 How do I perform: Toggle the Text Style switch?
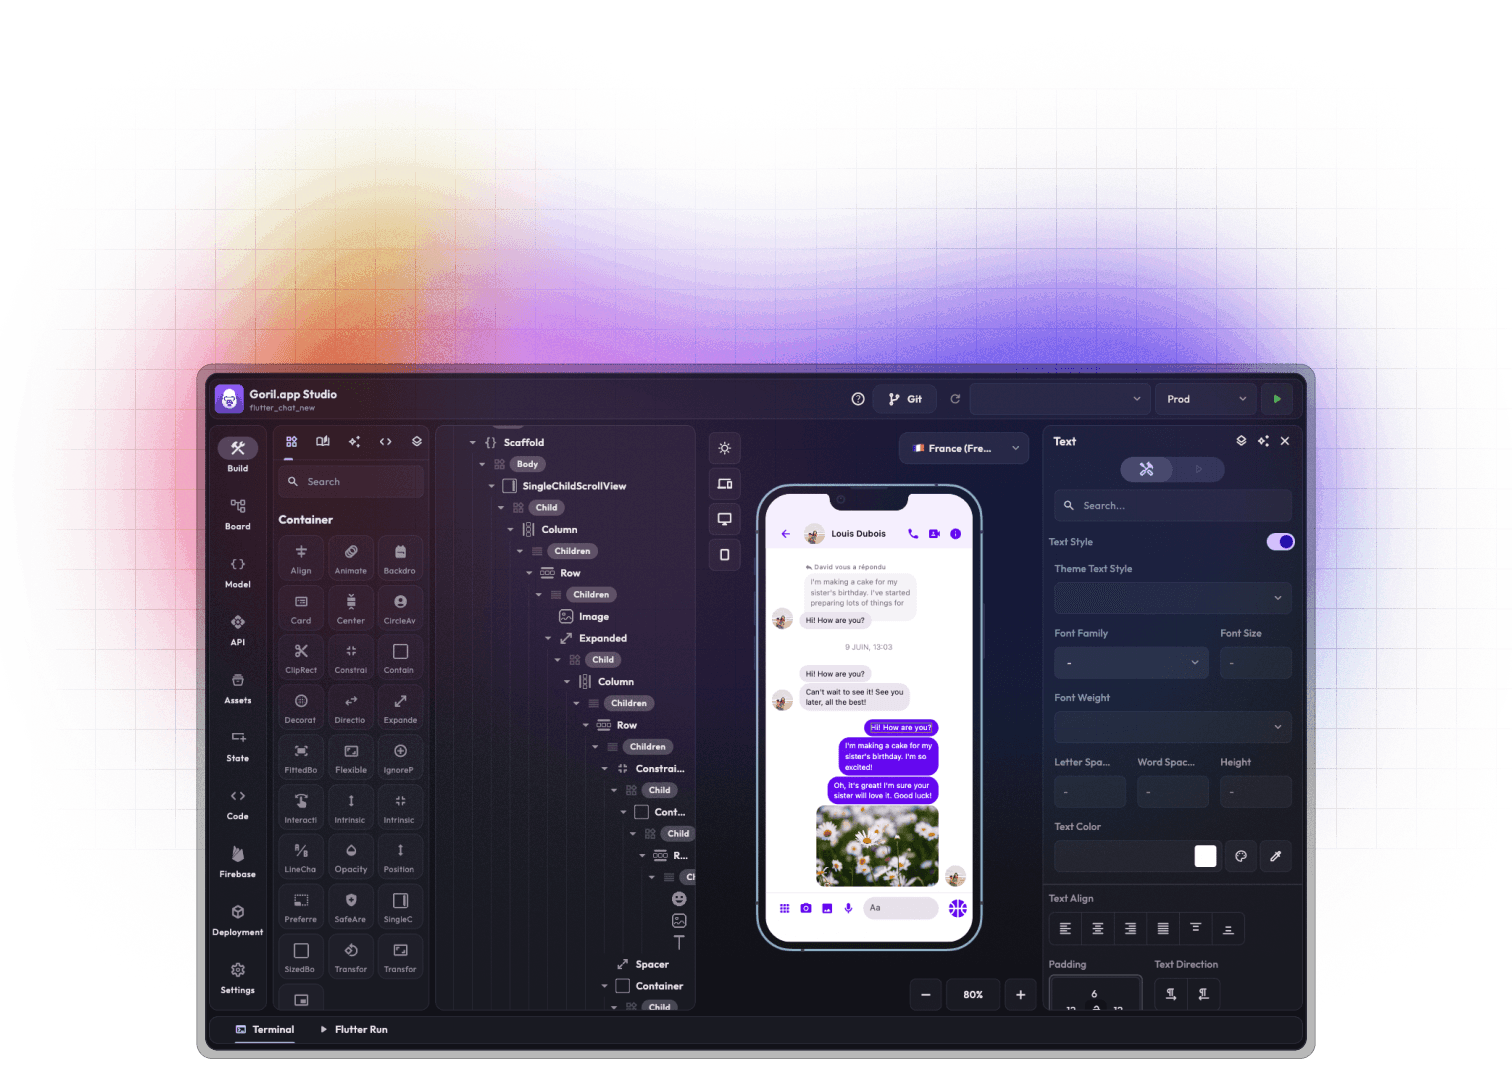(x=1281, y=542)
